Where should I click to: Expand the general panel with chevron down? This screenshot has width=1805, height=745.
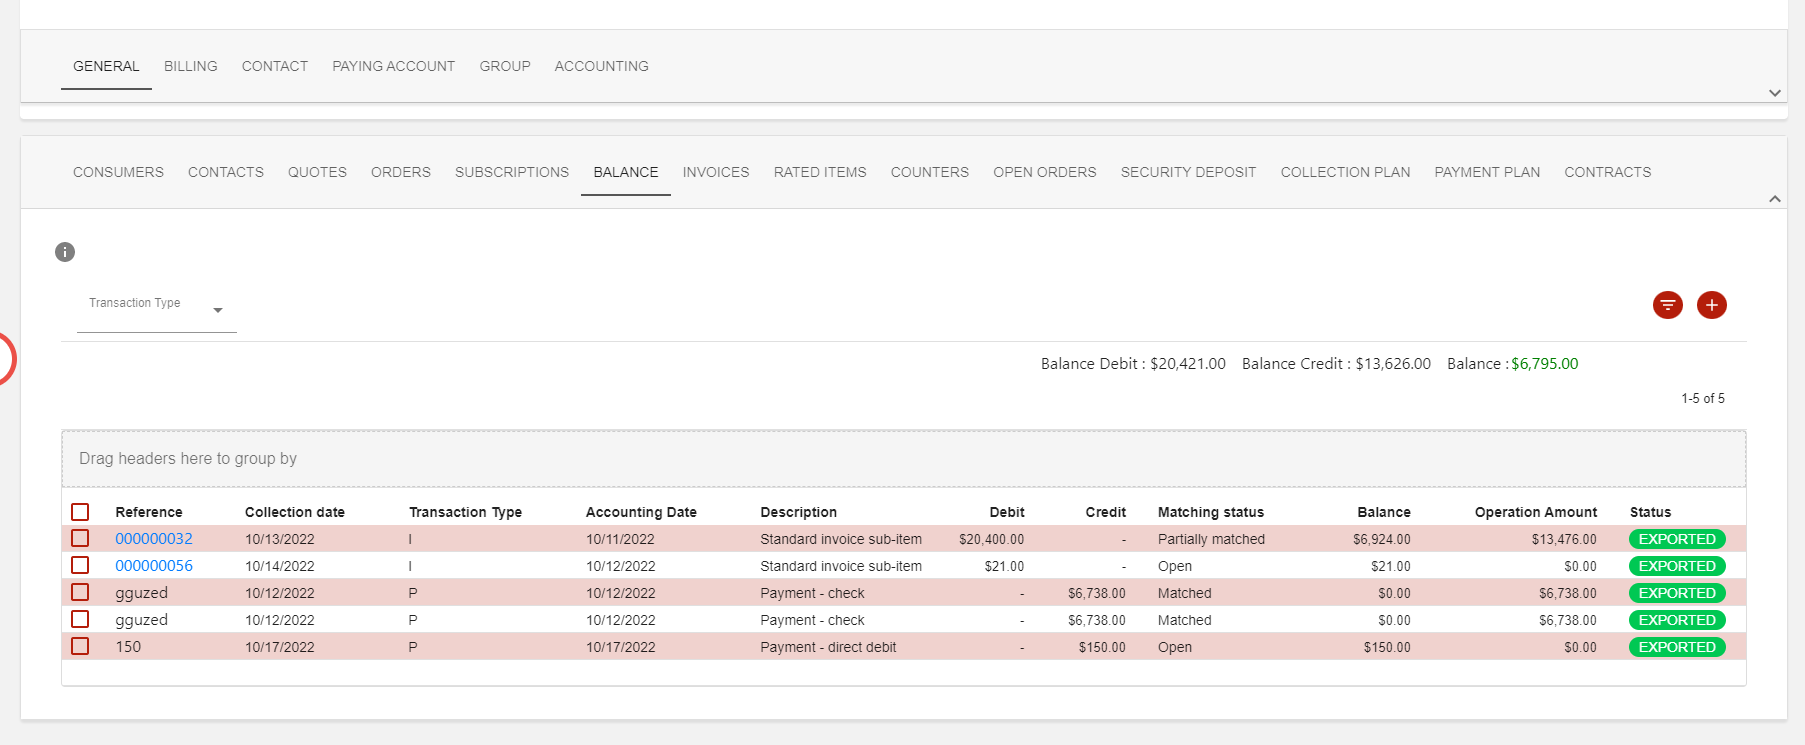1774,93
